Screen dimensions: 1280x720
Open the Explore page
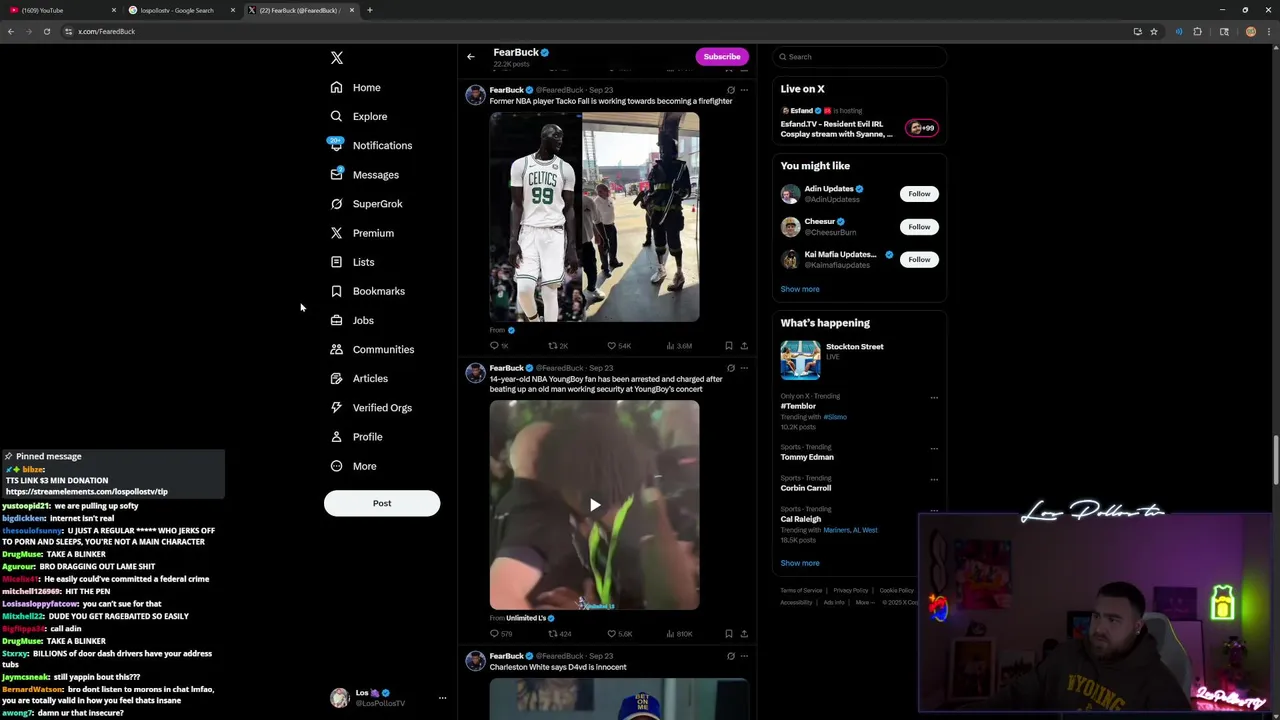(x=358, y=116)
